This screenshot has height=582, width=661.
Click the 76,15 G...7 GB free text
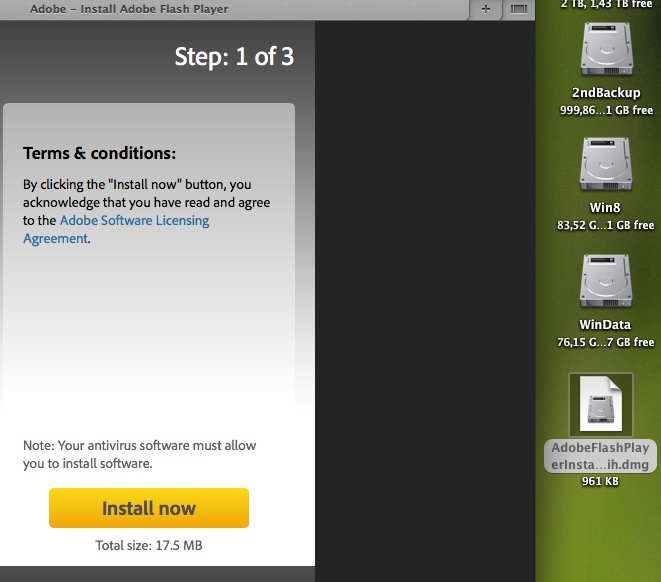(x=605, y=342)
